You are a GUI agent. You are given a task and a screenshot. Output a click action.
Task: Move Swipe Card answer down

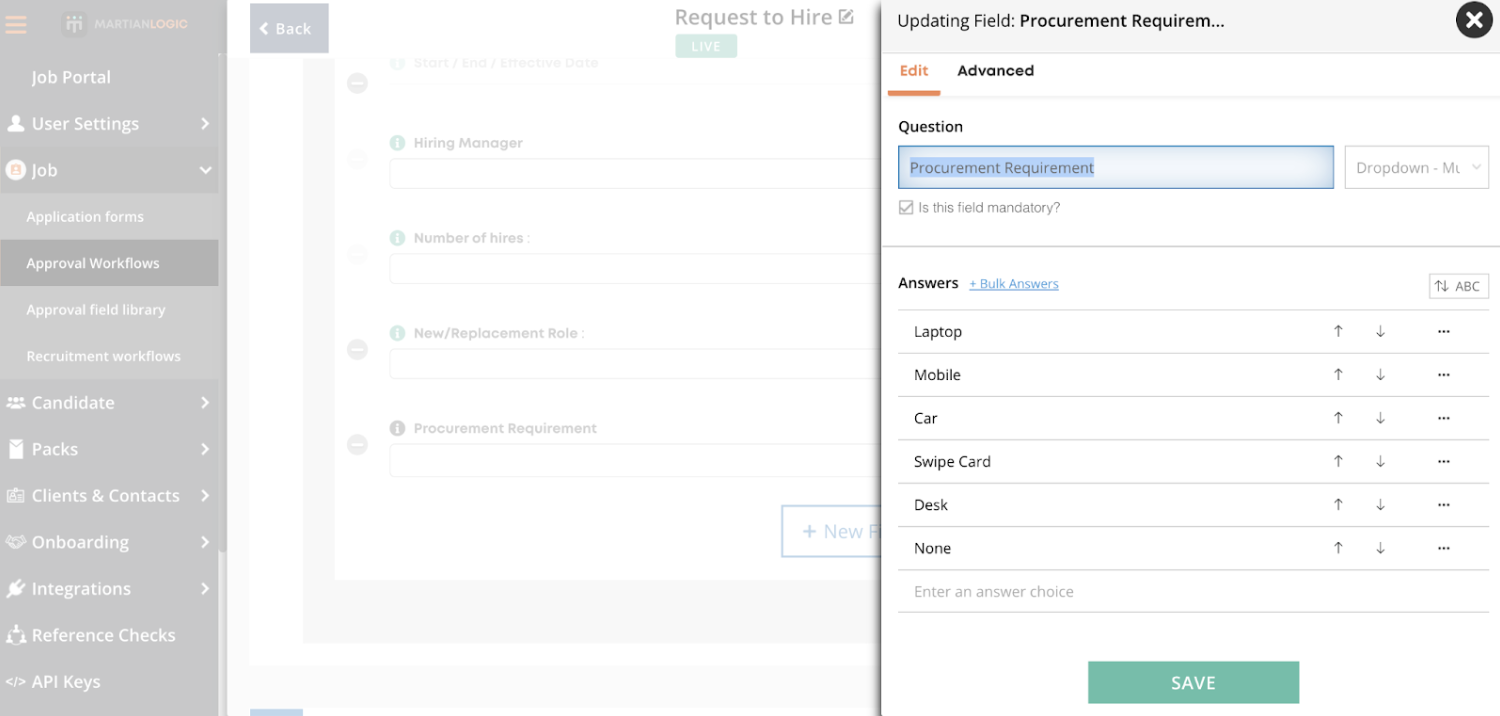click(x=1380, y=462)
